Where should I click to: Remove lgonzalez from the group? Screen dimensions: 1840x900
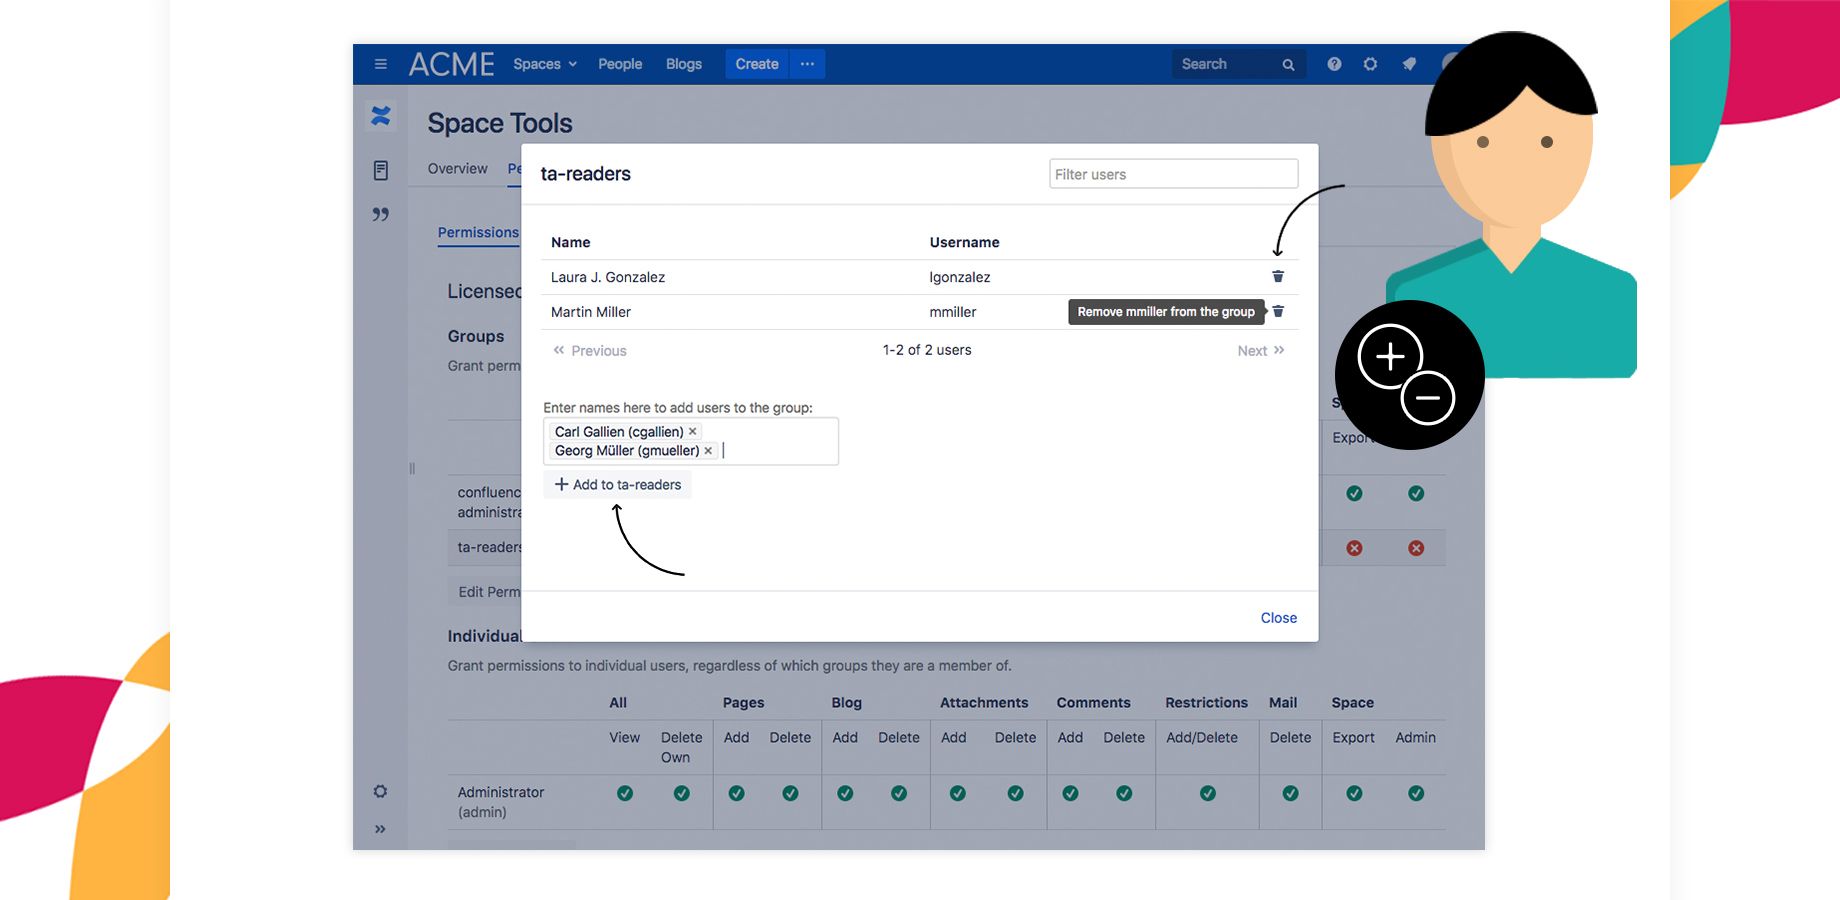1278,276
